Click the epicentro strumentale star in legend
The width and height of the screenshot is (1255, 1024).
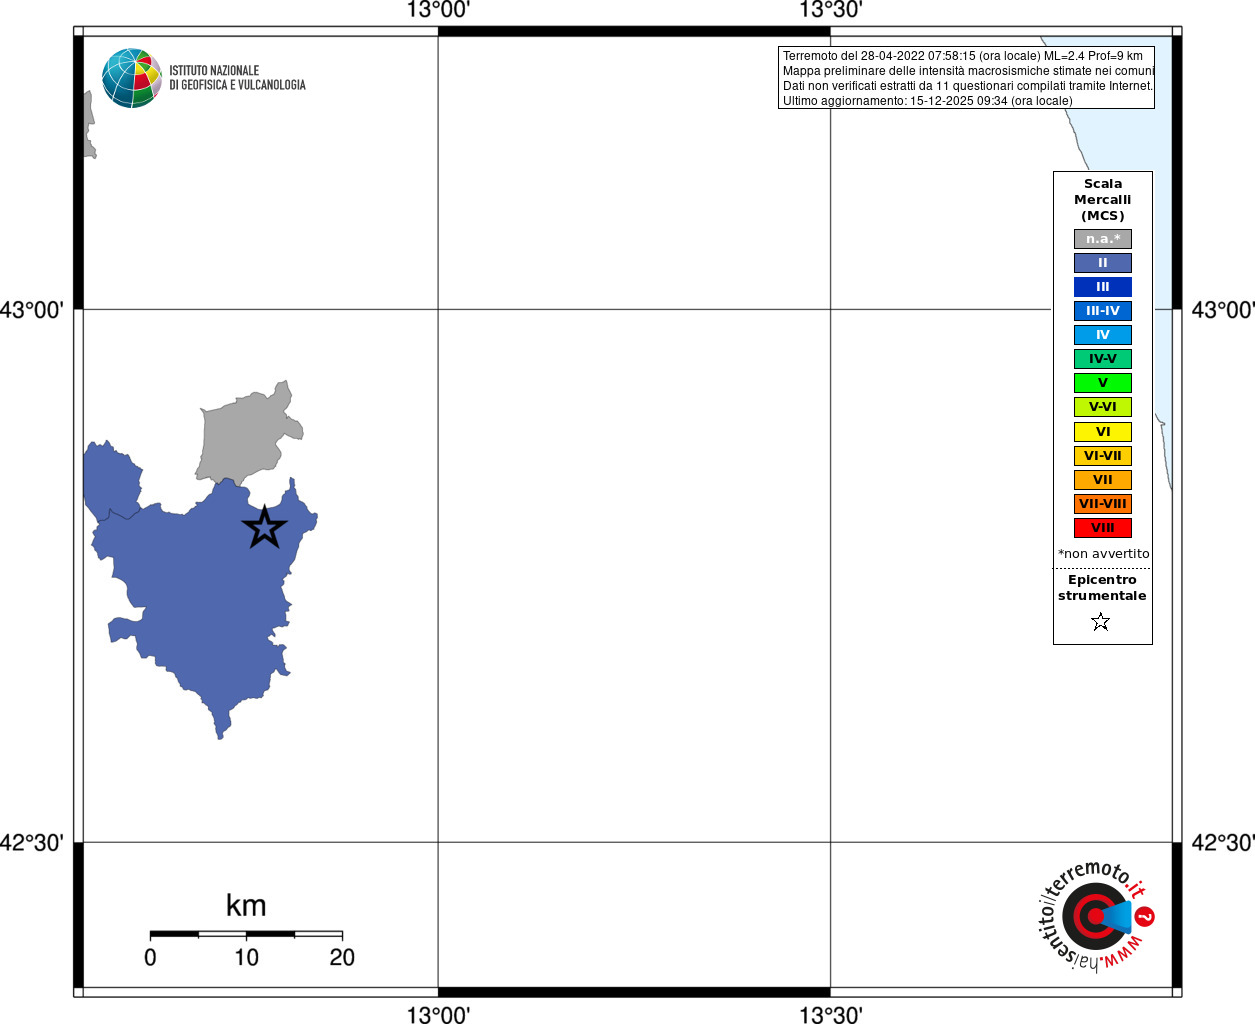click(1101, 622)
